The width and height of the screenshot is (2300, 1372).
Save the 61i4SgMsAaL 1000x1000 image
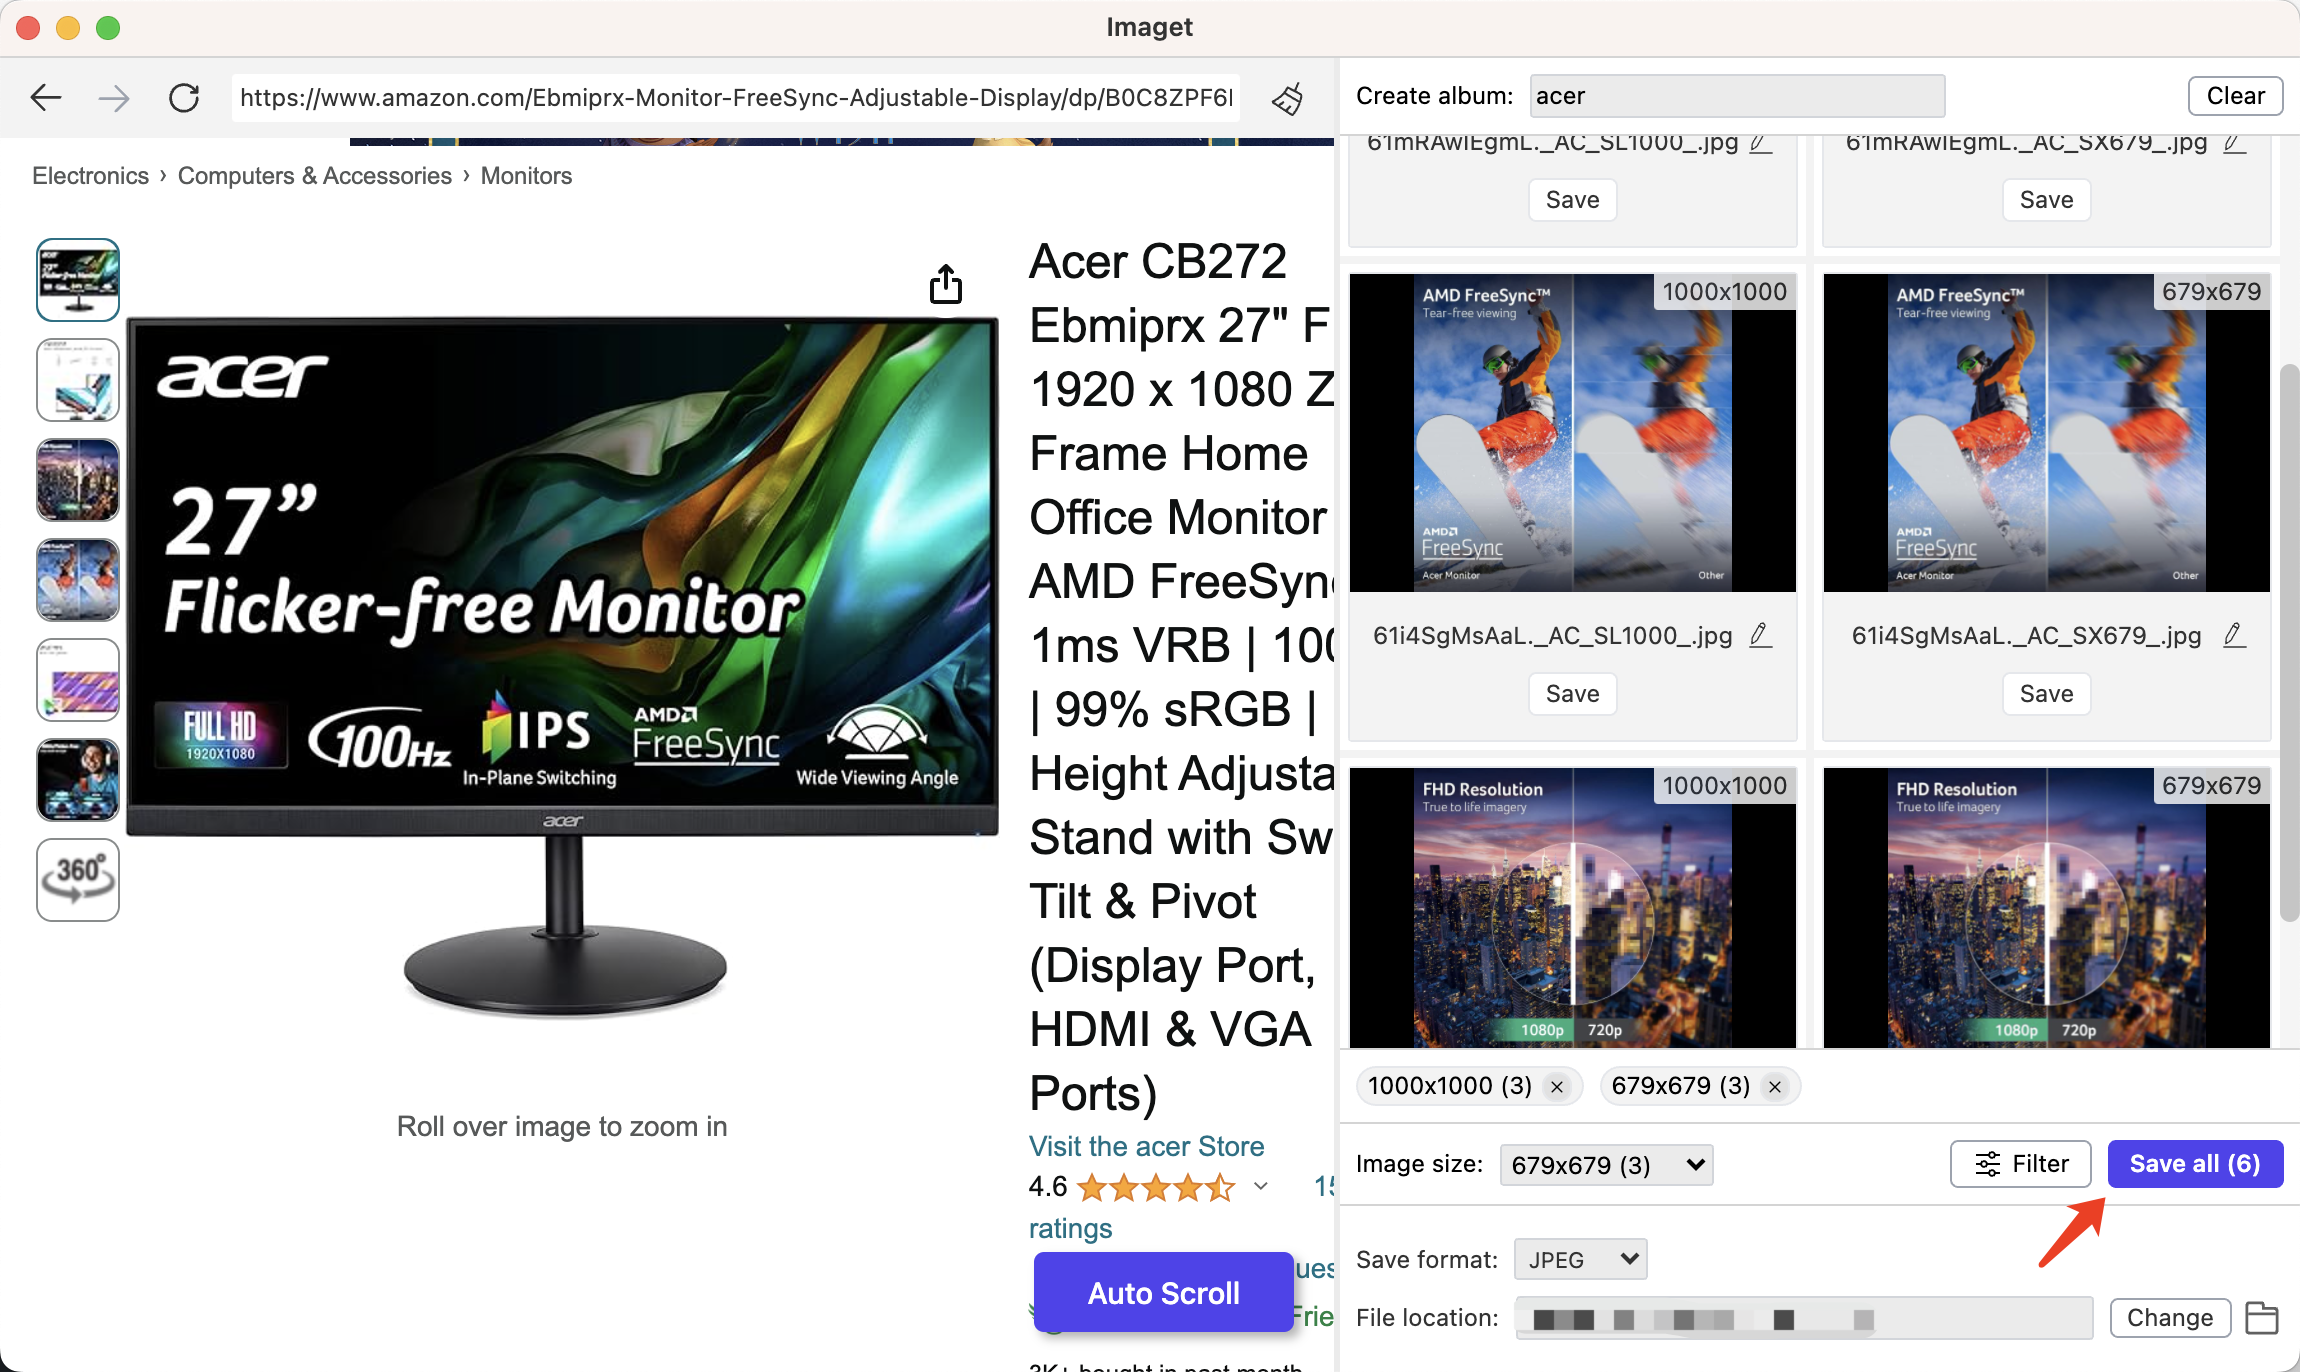pyautogui.click(x=1572, y=693)
